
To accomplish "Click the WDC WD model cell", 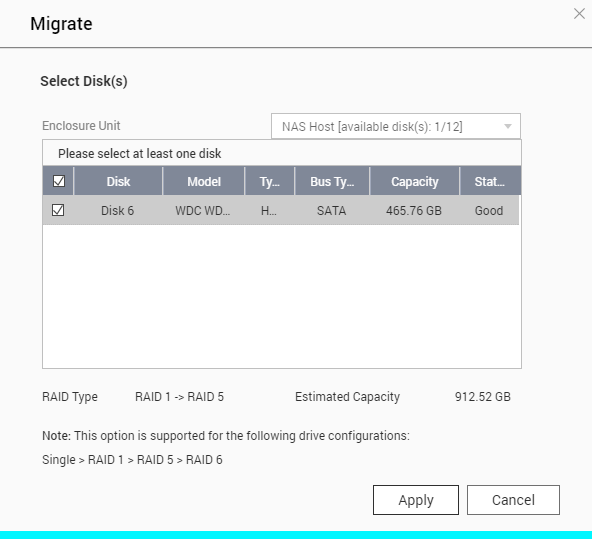I will pyautogui.click(x=203, y=210).
